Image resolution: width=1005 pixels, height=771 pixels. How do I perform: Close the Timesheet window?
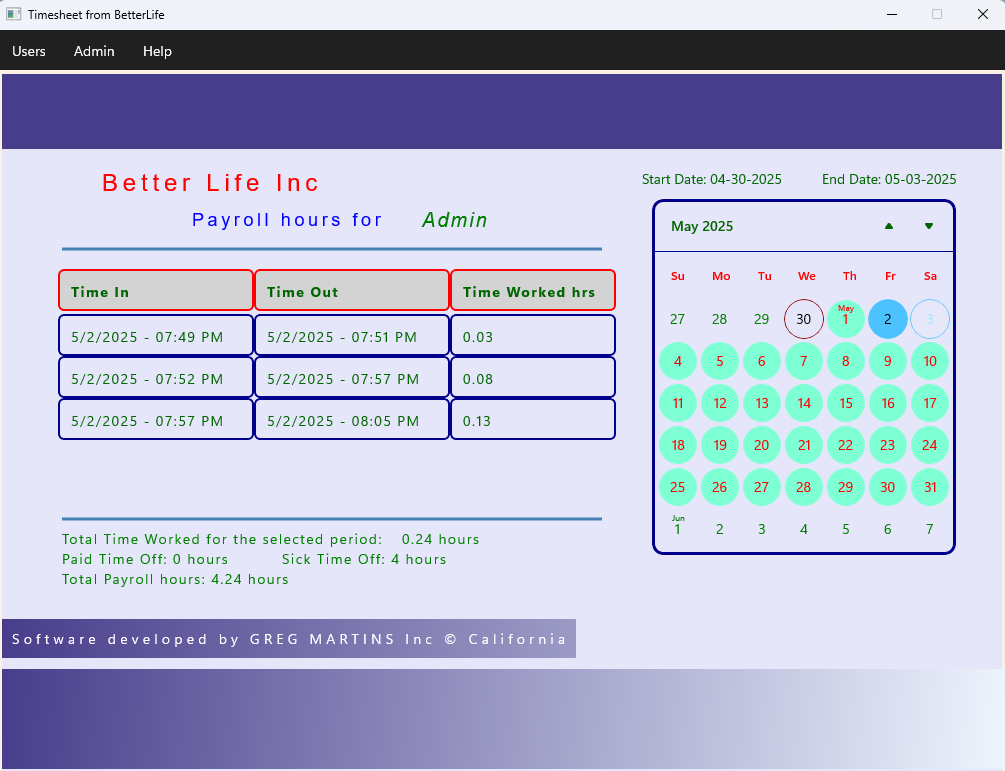(982, 14)
